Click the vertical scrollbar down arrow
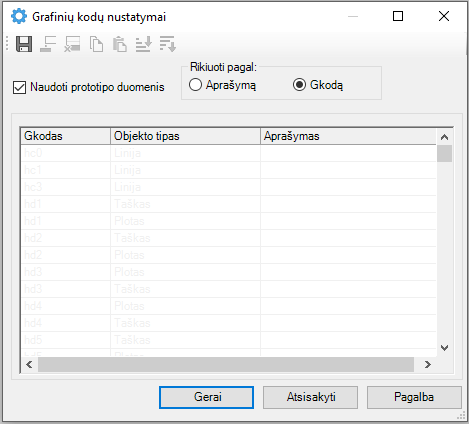469x424 pixels. click(x=444, y=348)
